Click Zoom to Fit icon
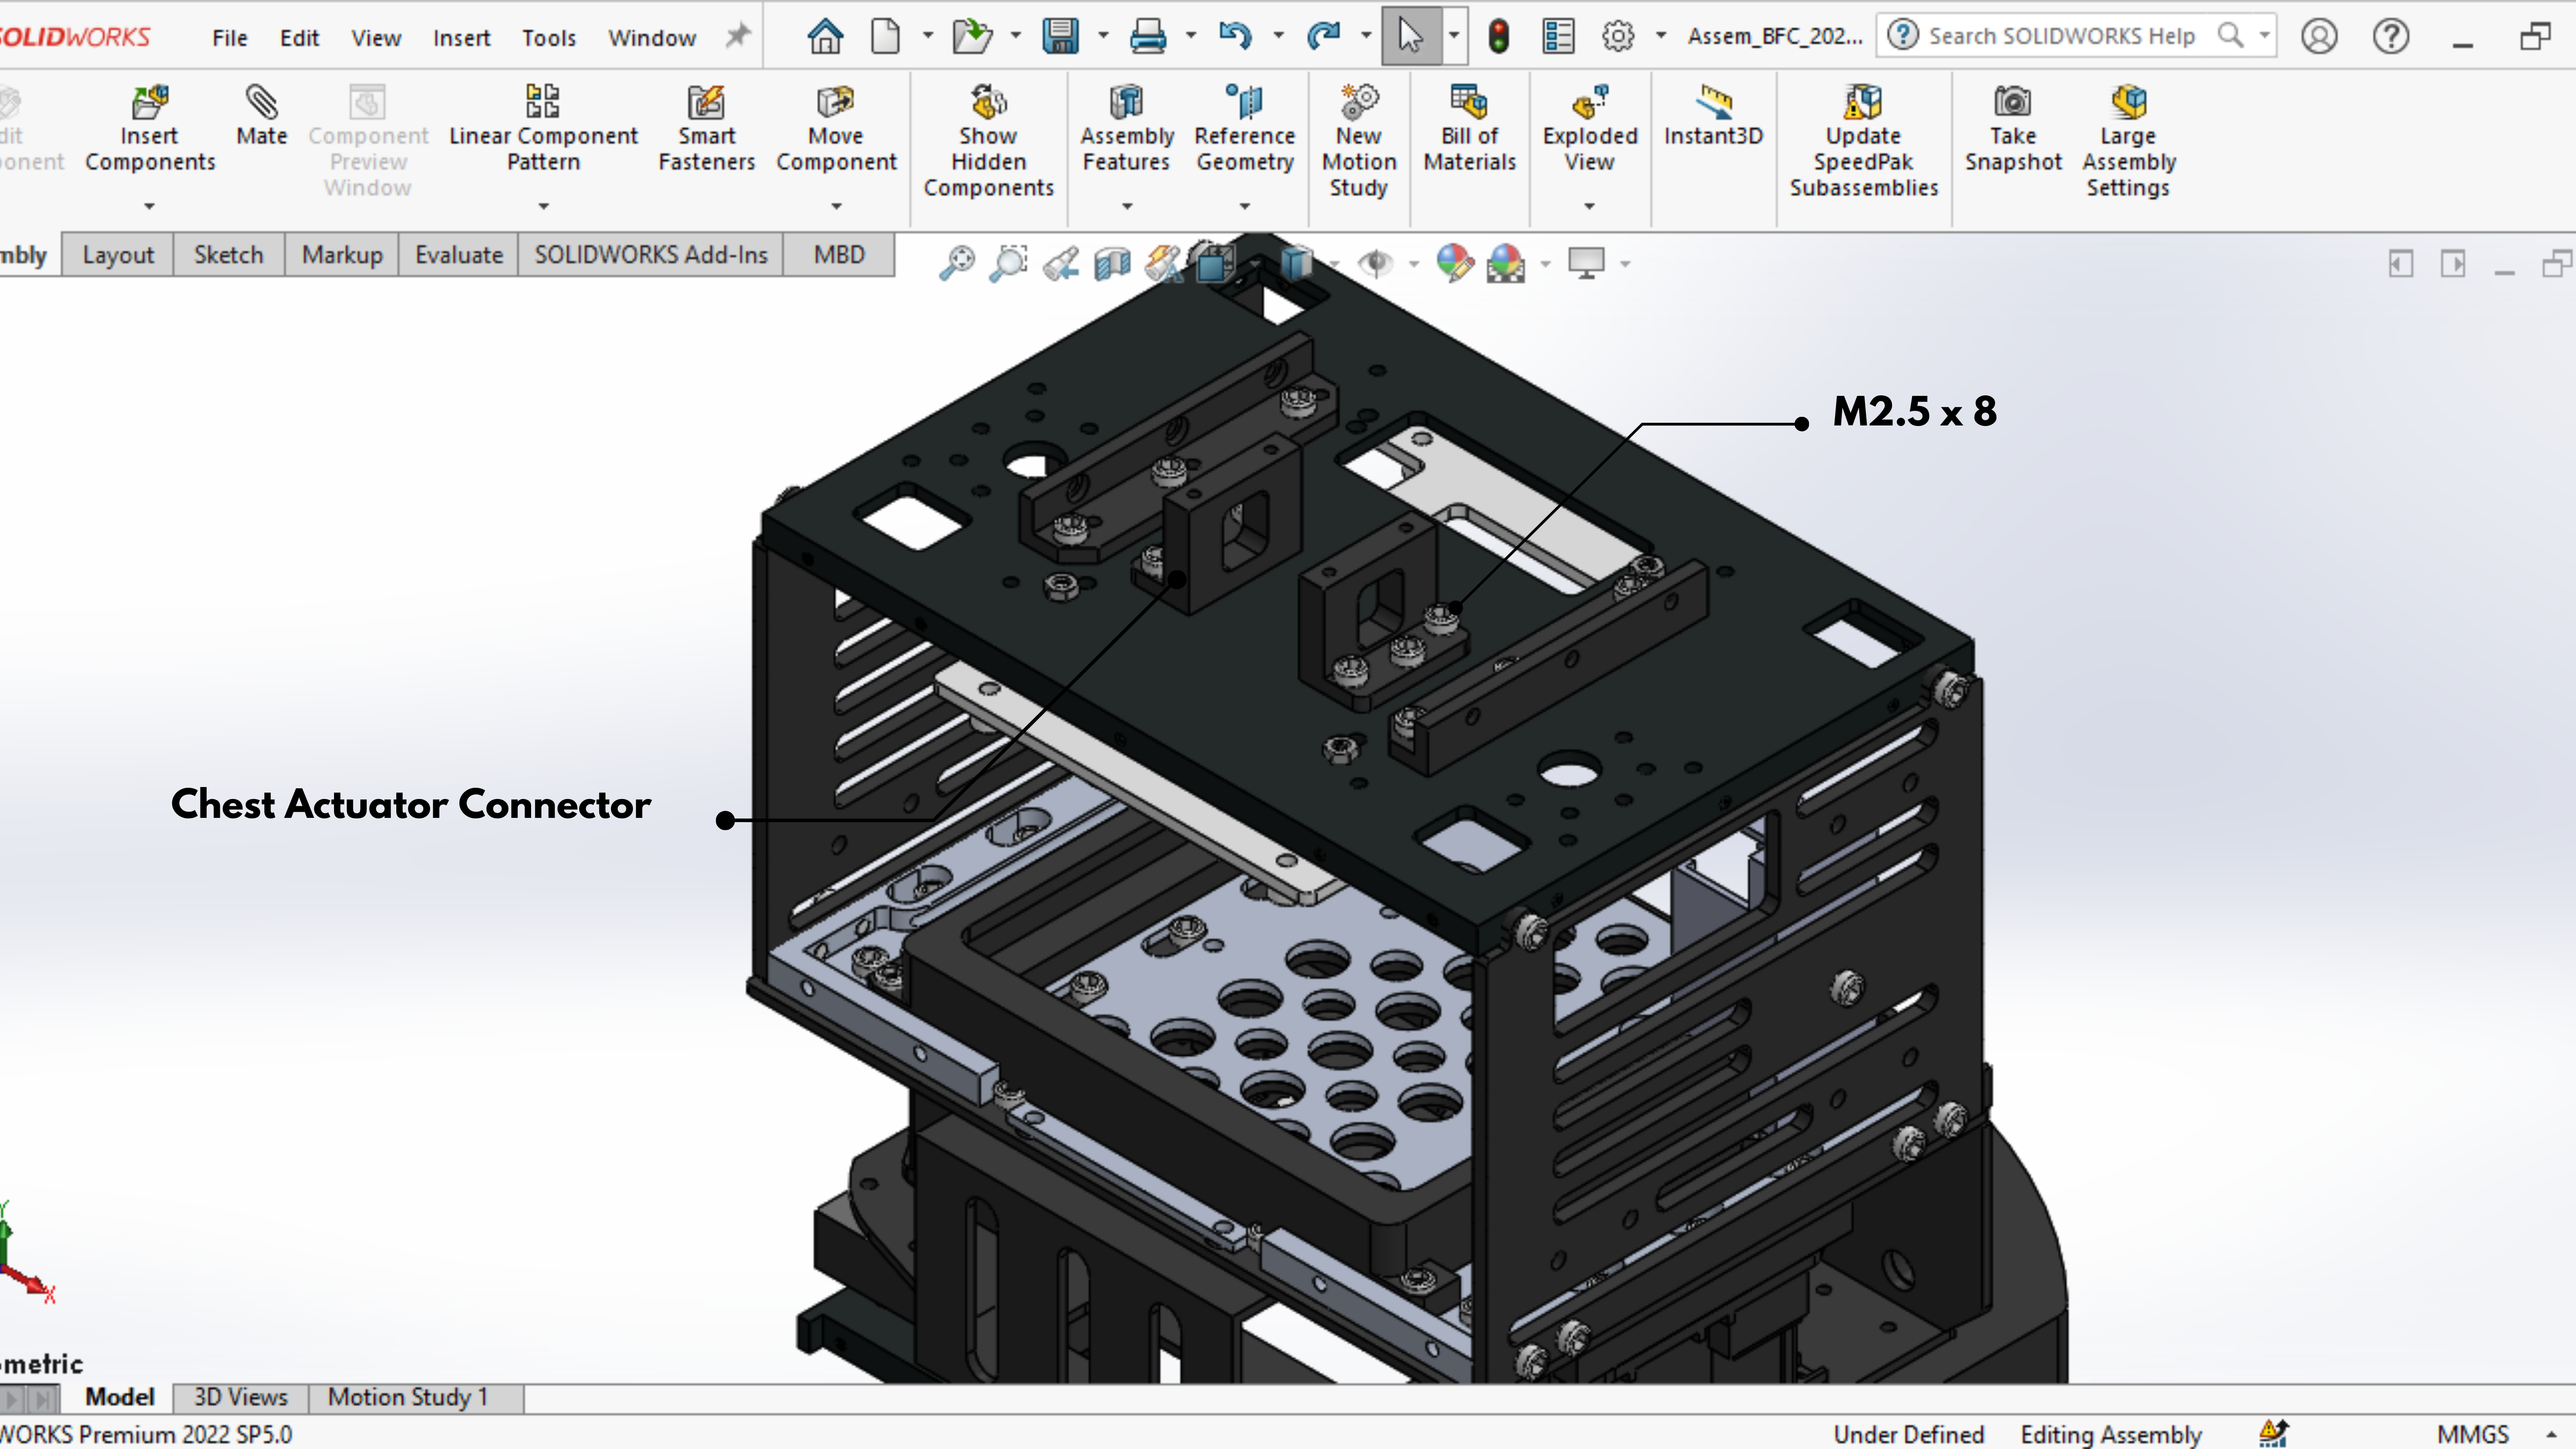The image size is (2576, 1449). 957,263
